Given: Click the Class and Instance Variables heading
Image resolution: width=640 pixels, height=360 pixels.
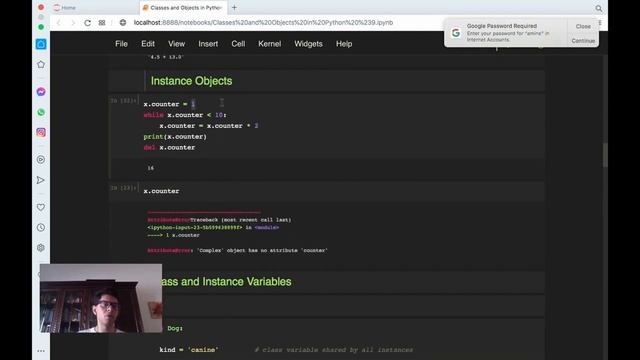Looking at the screenshot, I should pyautogui.click(x=227, y=282).
